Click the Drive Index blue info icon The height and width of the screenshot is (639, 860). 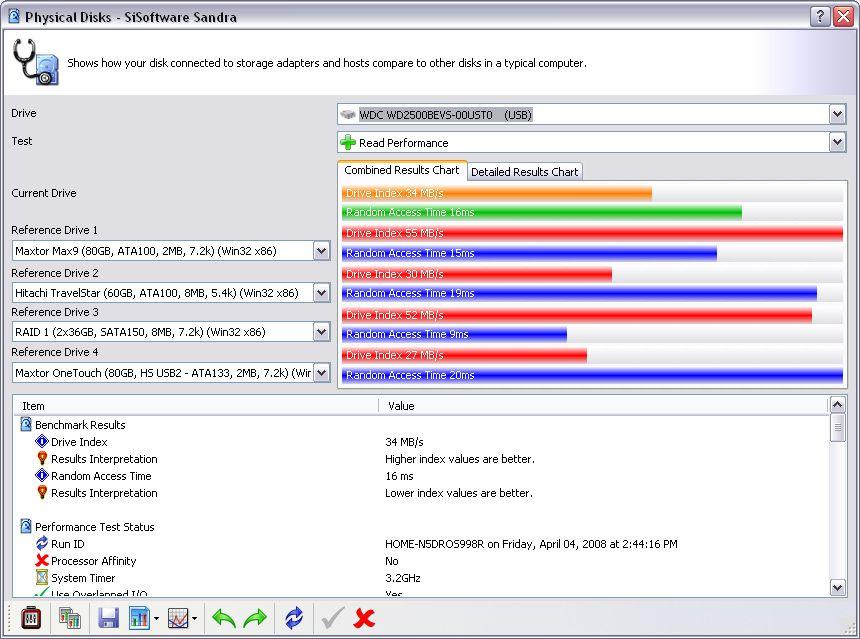point(42,442)
